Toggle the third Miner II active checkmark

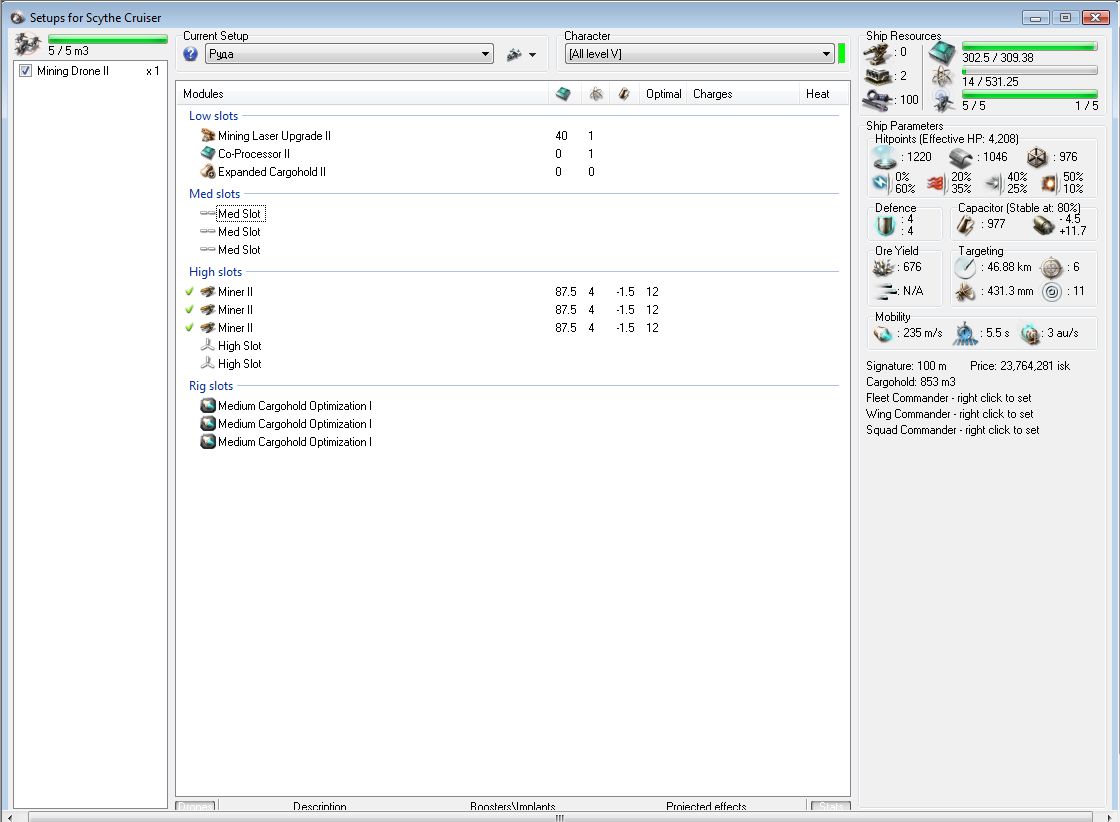click(189, 327)
